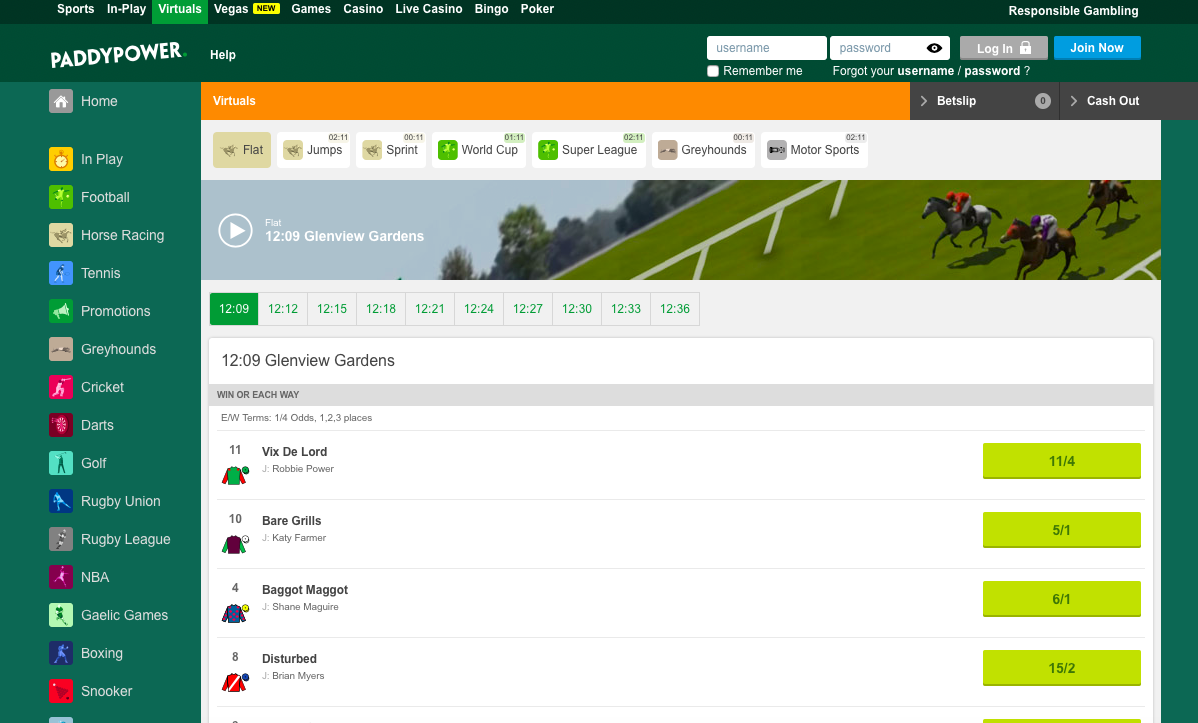
Task: Select the 12:15 race time
Action: [x=332, y=309]
